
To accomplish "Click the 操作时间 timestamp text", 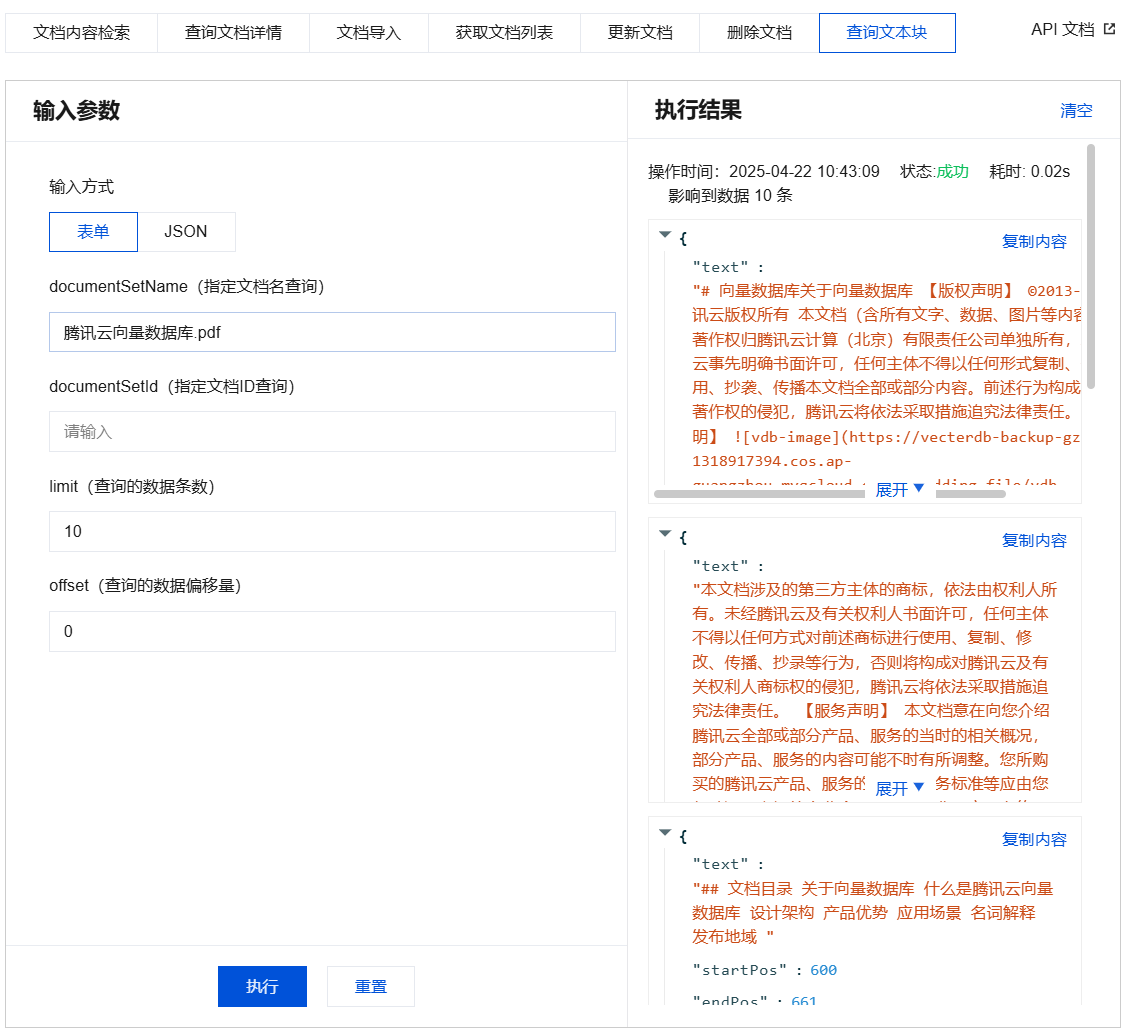I will tap(763, 172).
